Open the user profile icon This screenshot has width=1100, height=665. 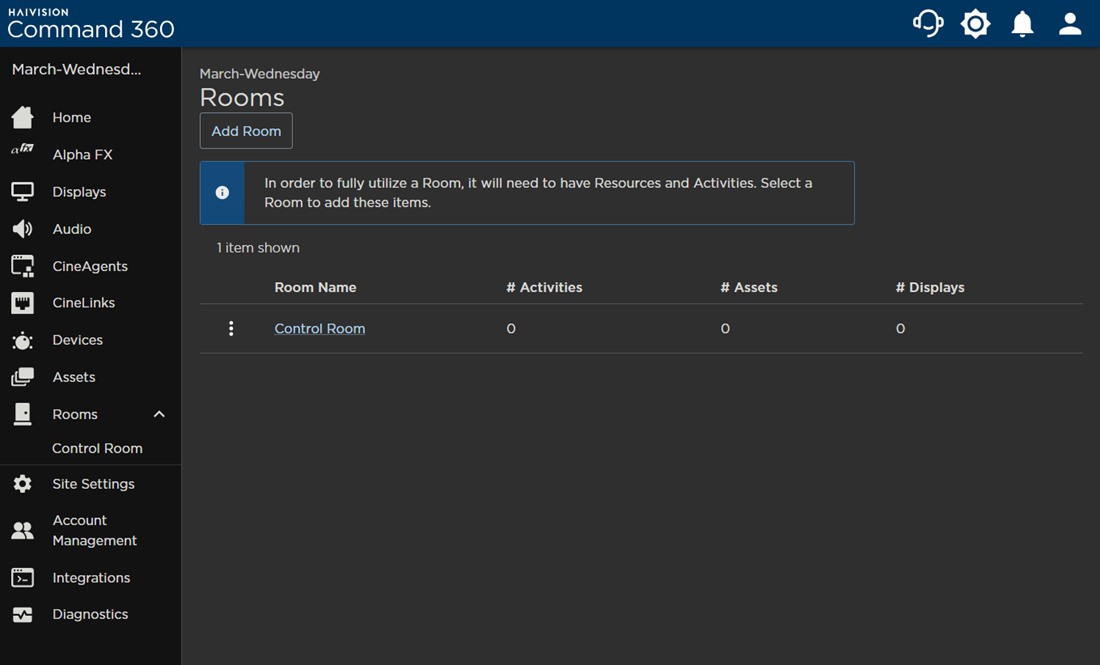pyautogui.click(x=1070, y=24)
